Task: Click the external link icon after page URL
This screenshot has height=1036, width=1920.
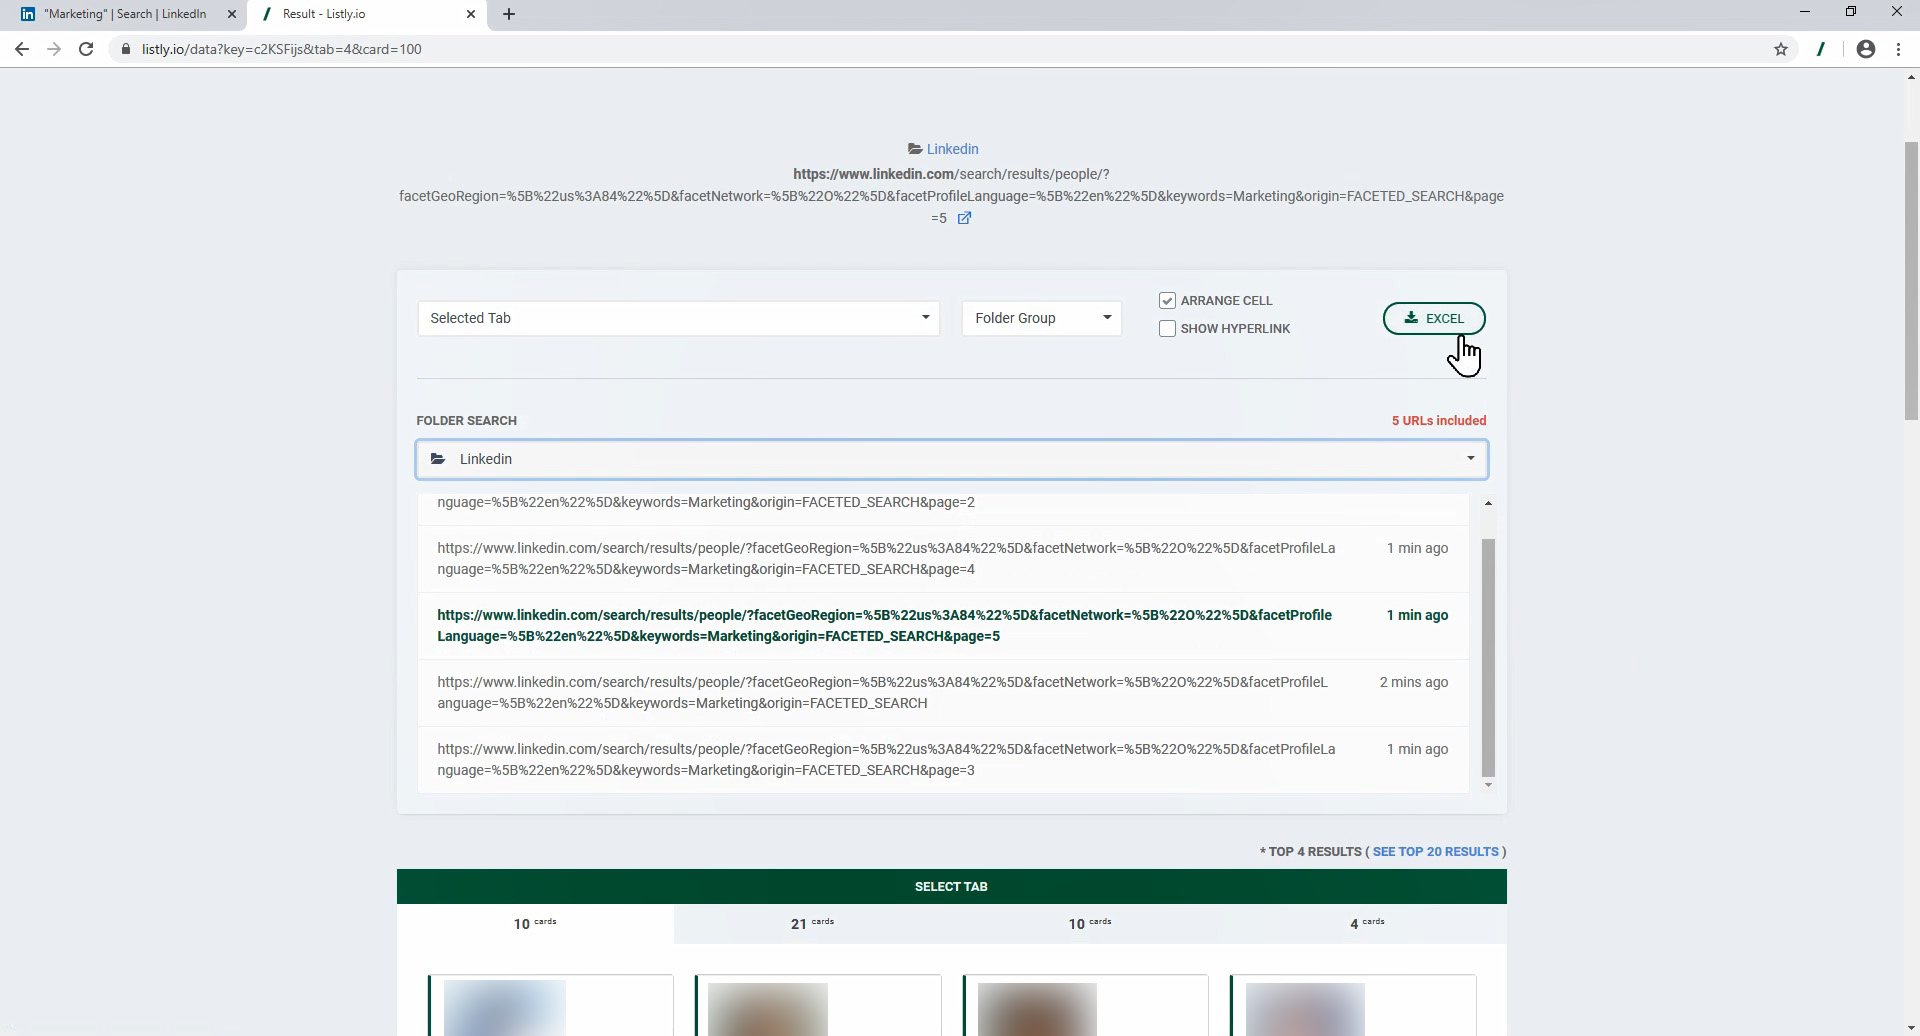Action: pos(964,218)
